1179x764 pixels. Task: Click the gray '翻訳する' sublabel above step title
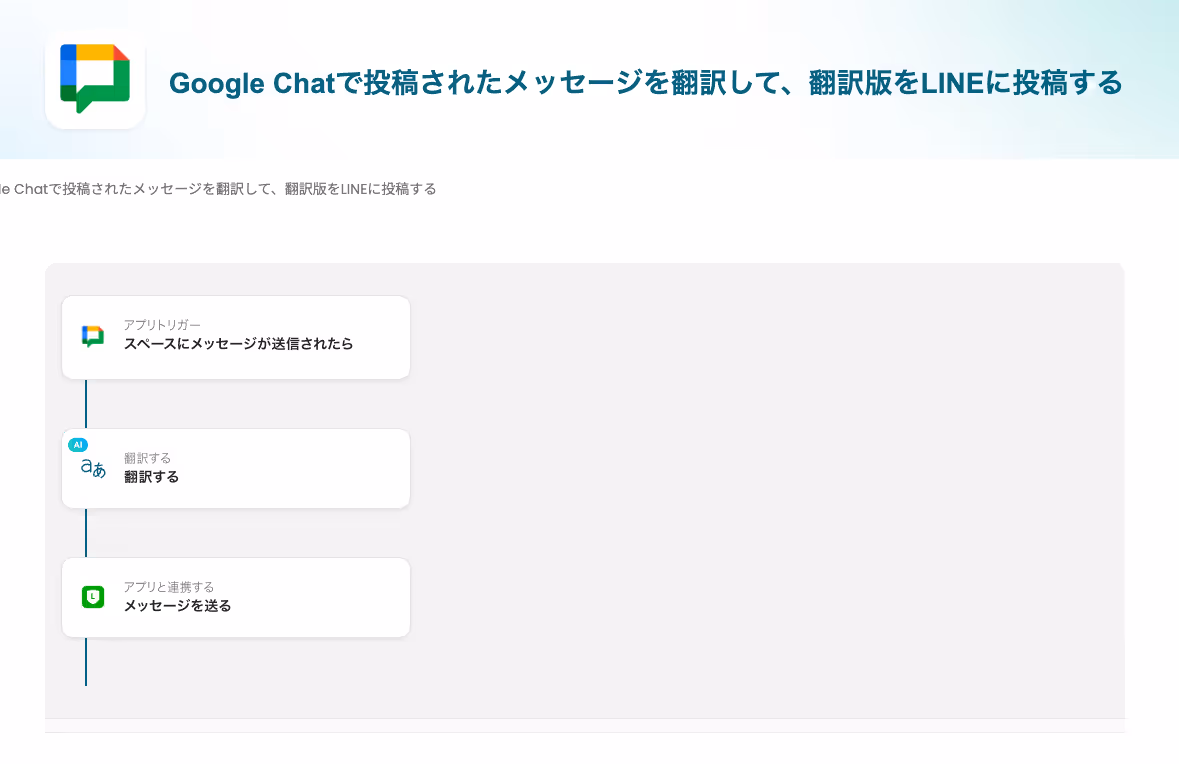tap(147, 458)
